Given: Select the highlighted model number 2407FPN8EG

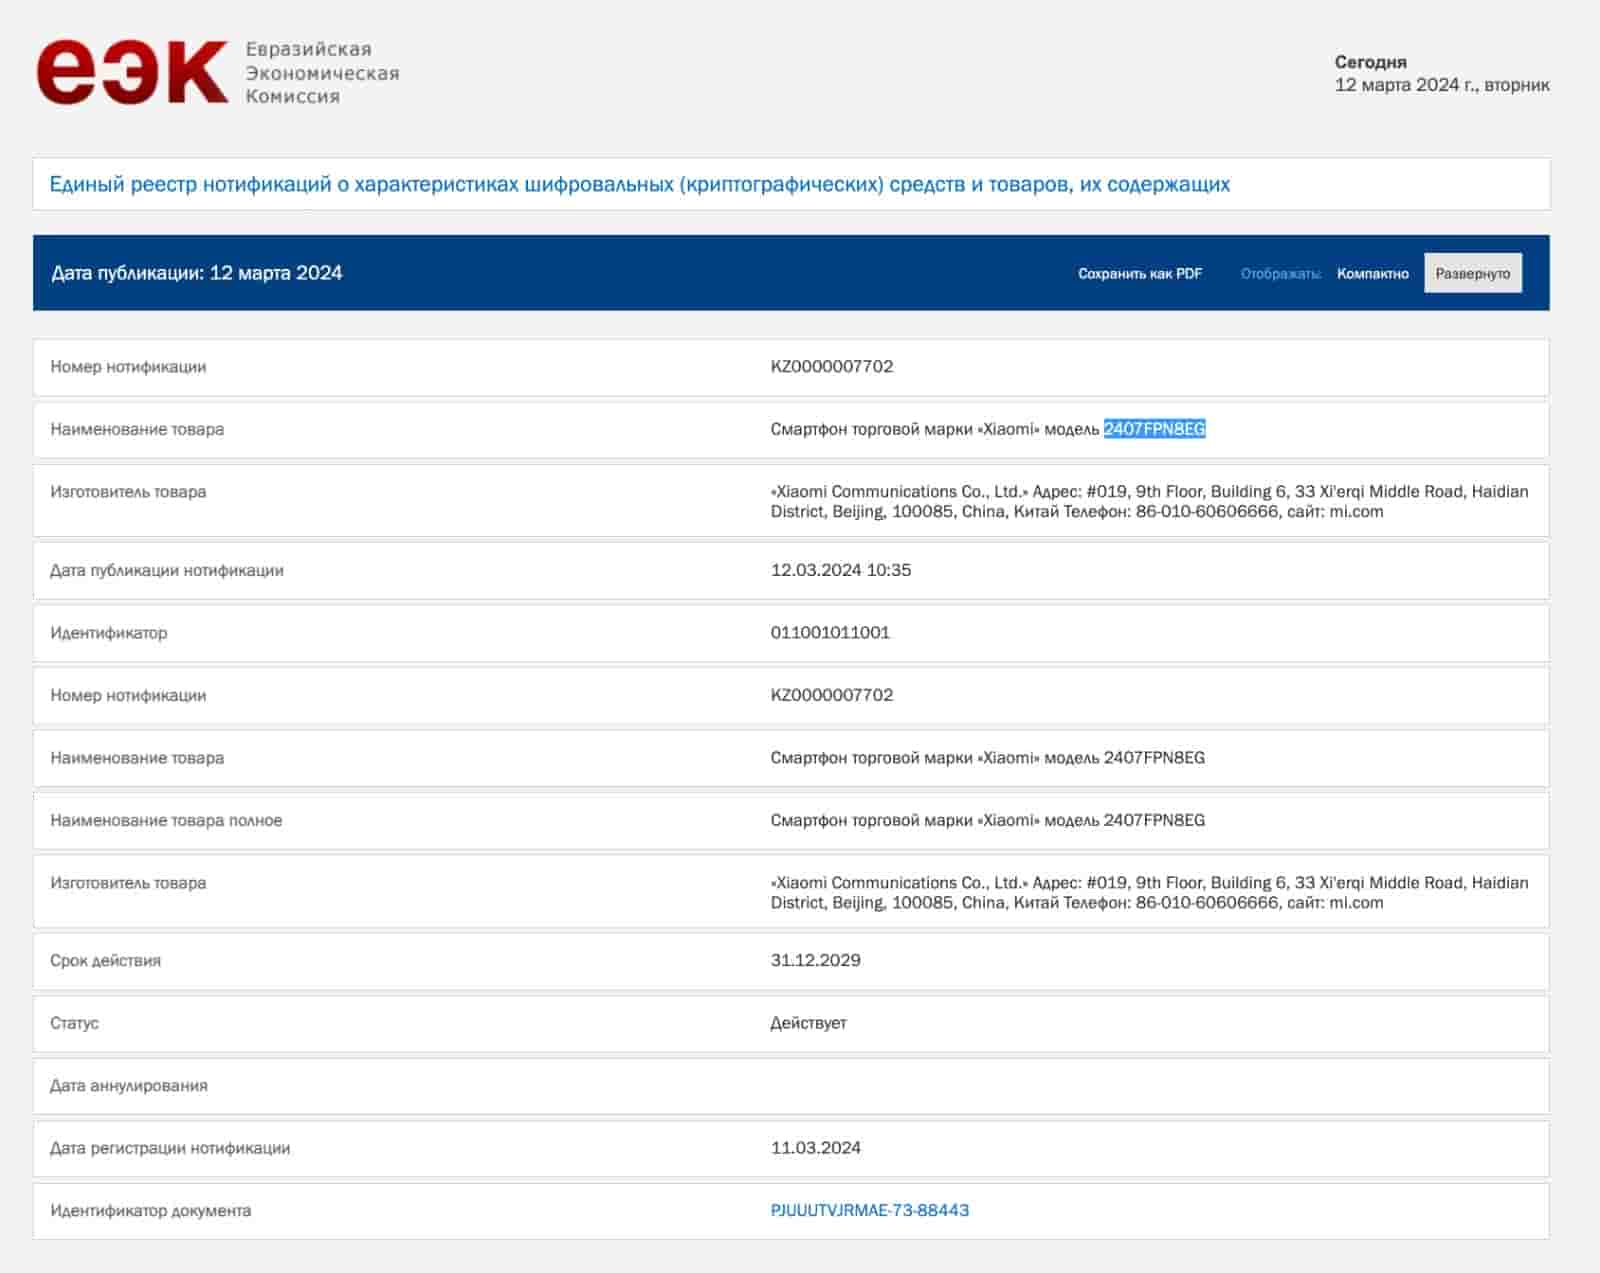Looking at the screenshot, I should coord(1154,430).
